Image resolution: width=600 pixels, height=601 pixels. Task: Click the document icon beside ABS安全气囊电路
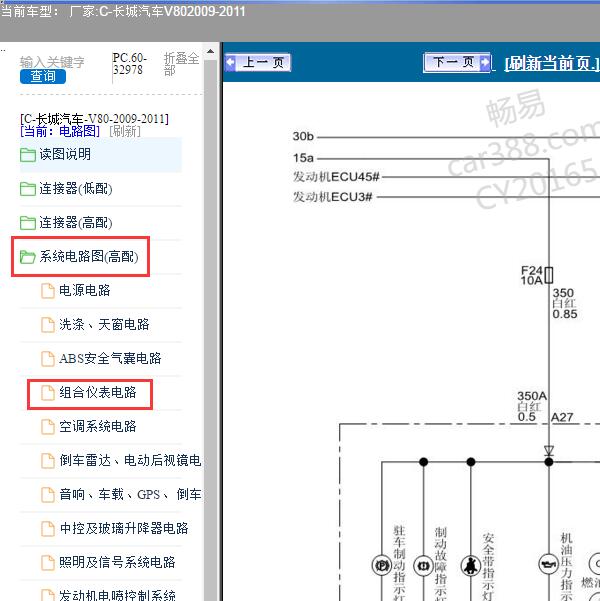pyautogui.click(x=48, y=359)
